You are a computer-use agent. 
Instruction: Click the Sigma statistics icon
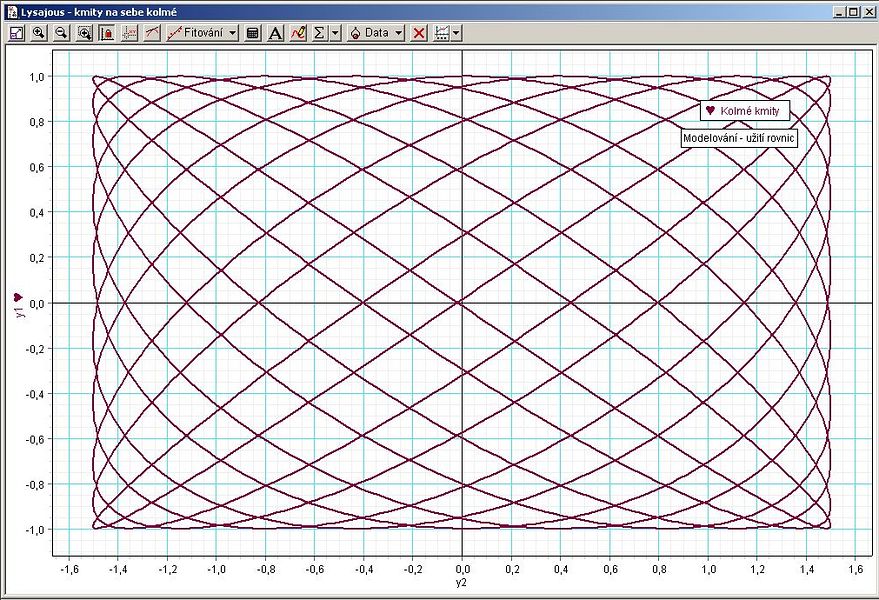pyautogui.click(x=320, y=33)
